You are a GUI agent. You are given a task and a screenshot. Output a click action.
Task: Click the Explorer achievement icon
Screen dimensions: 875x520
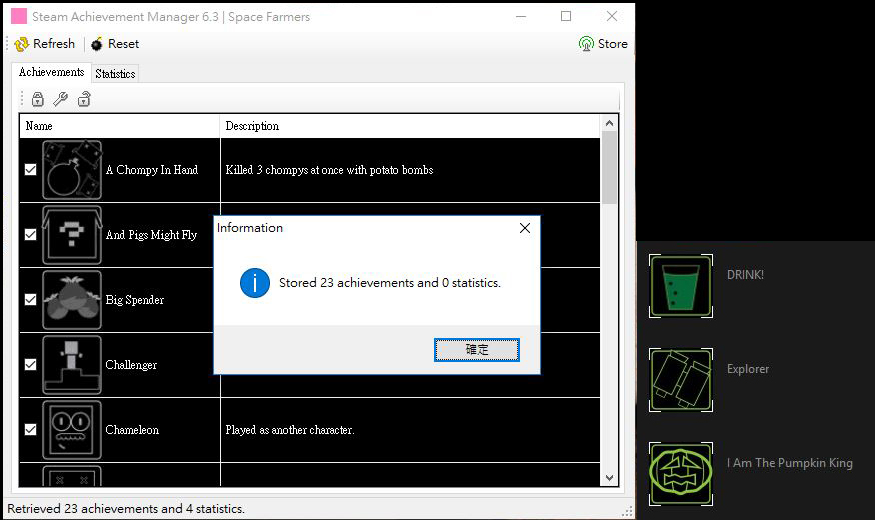[x=681, y=380]
